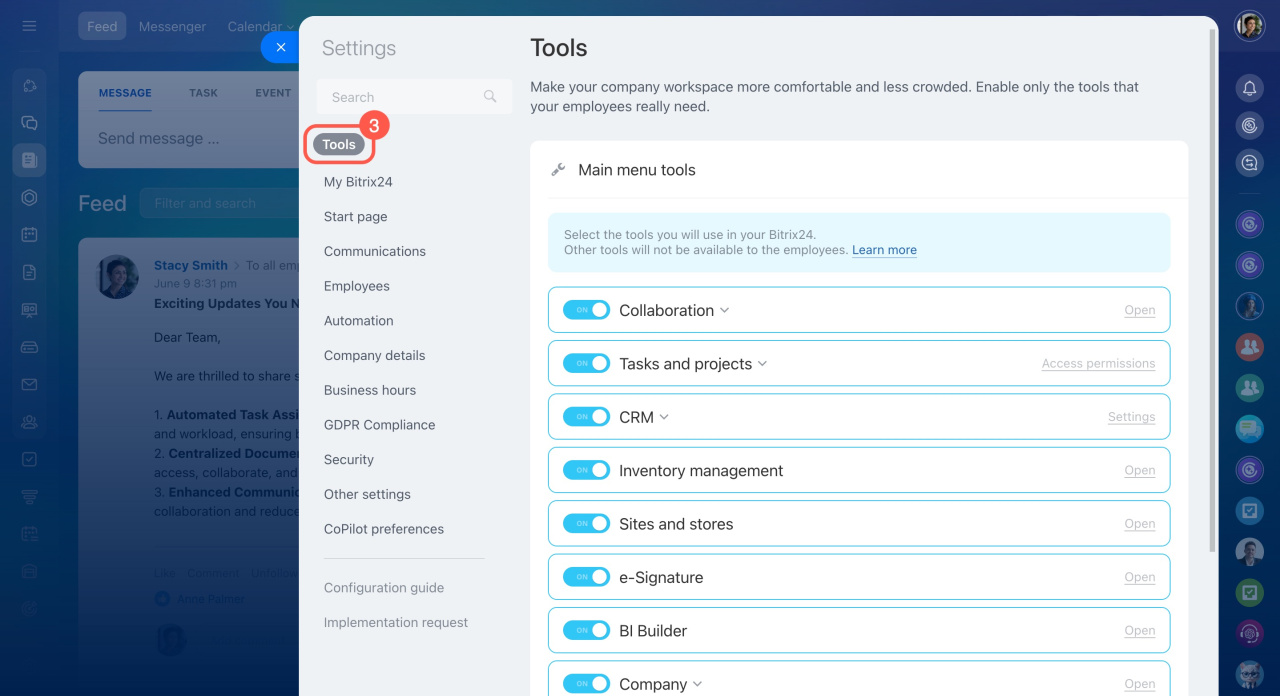Toggle the BI Builder switch
This screenshot has height=696, width=1280.
coord(586,631)
